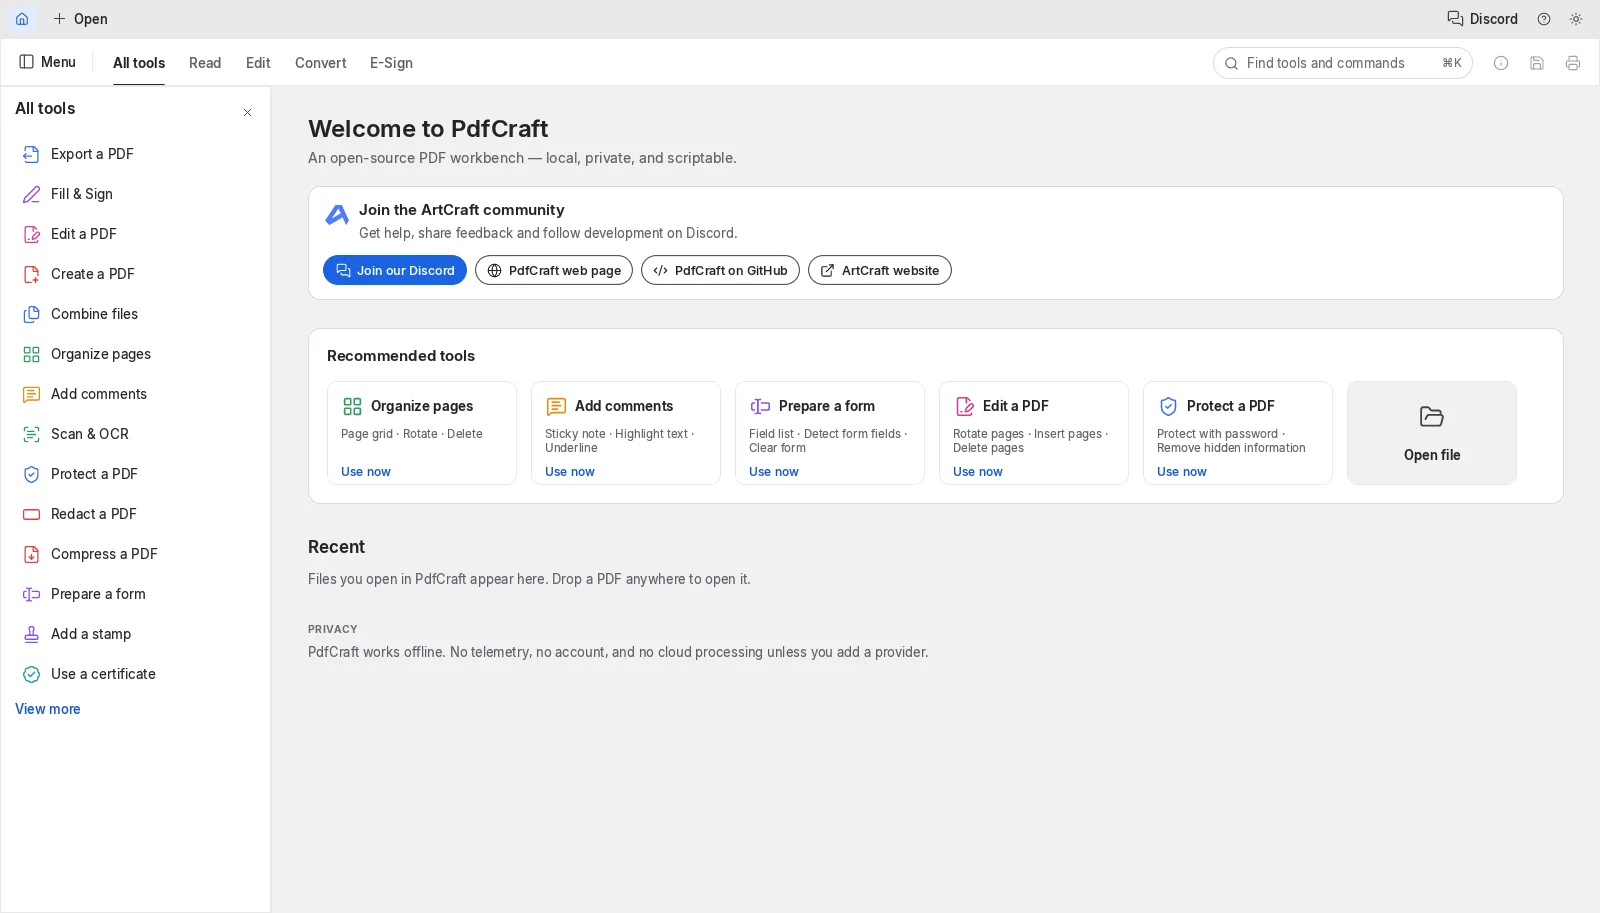
Task: Click Use now on the Prepare a form card
Action: click(x=774, y=472)
